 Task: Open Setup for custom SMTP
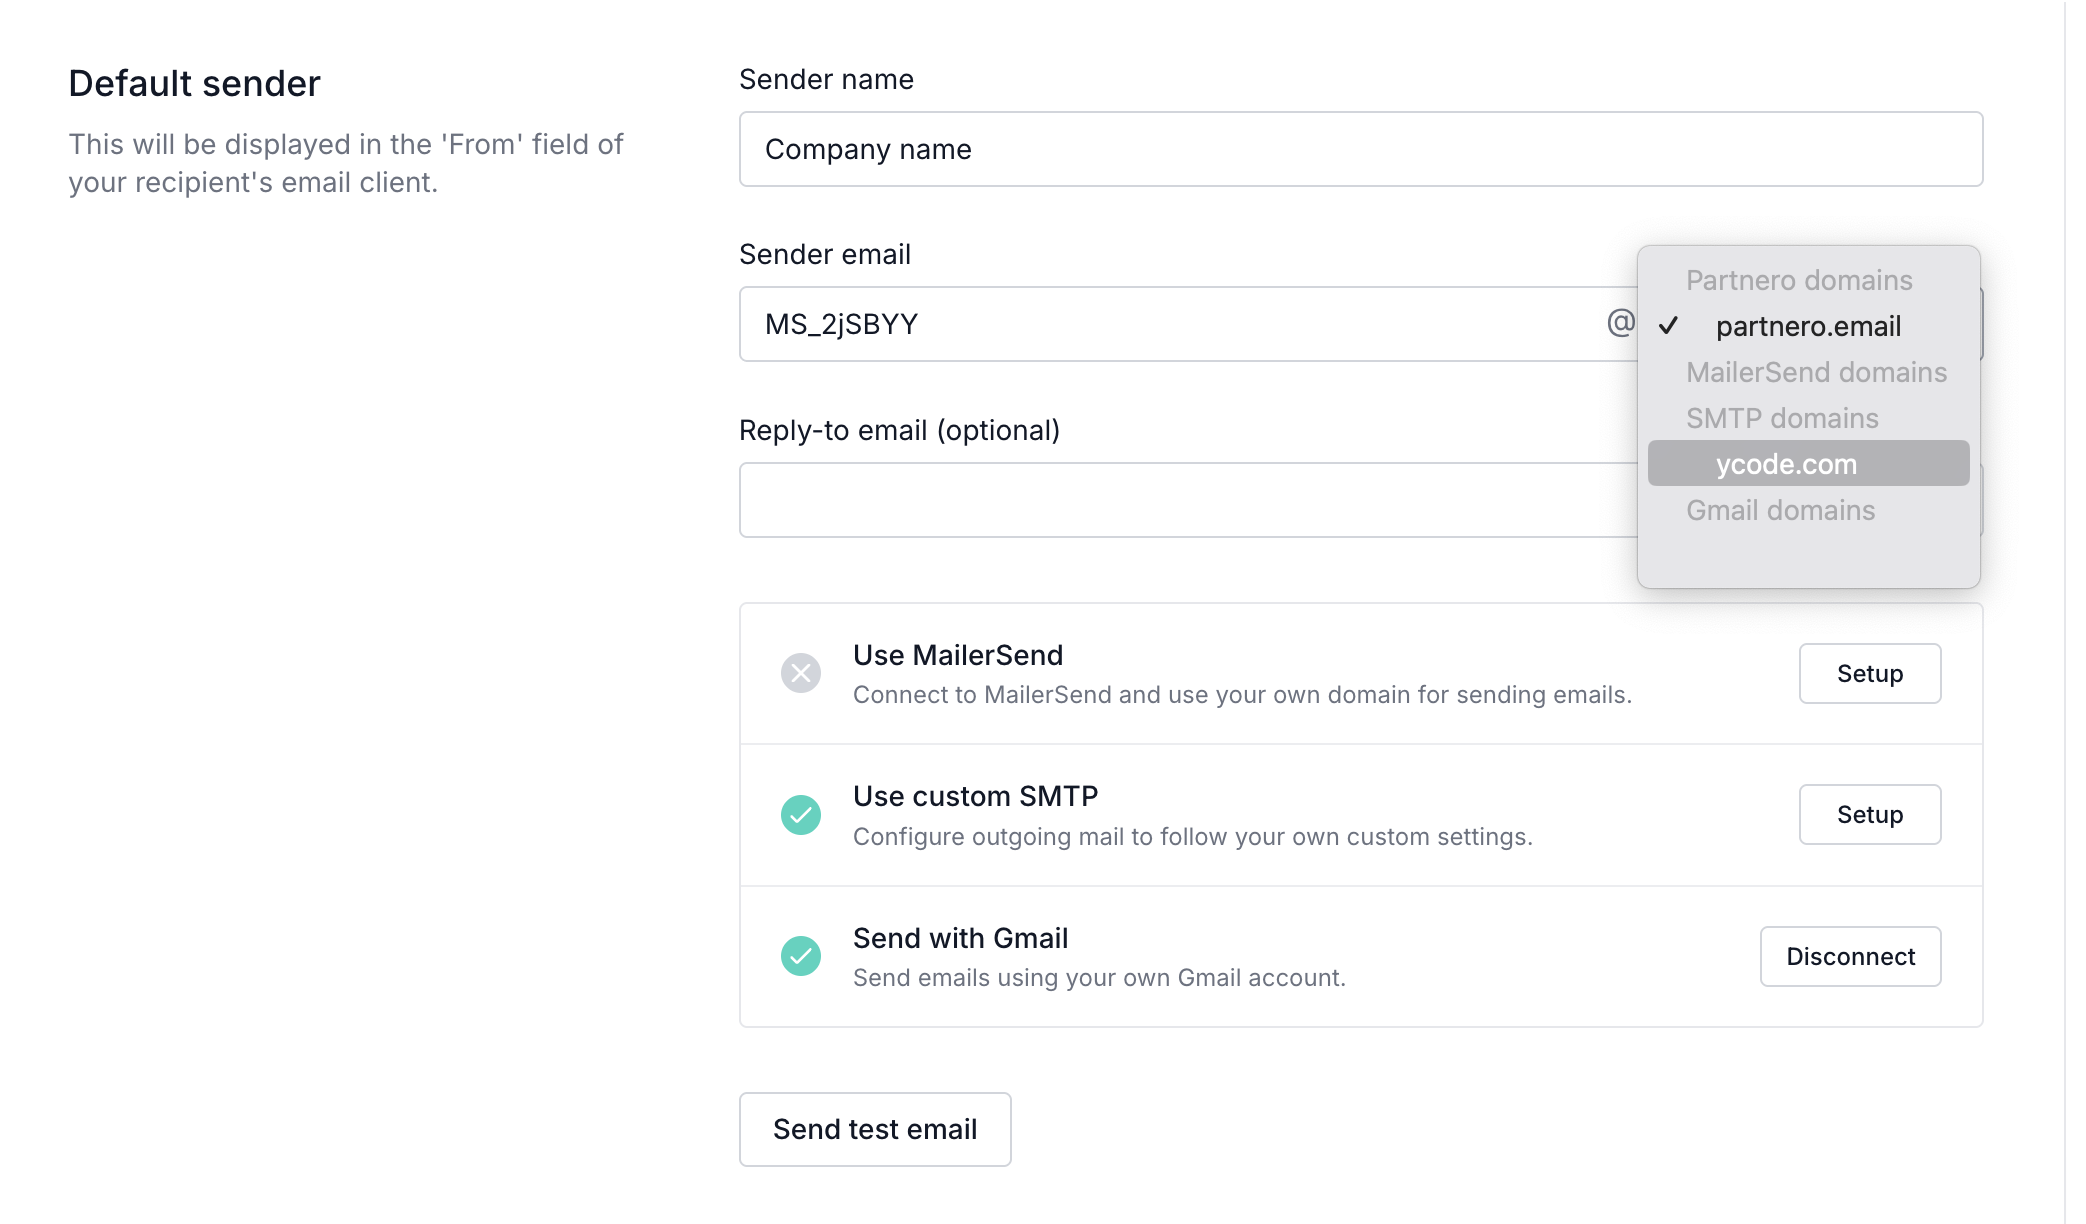click(x=1869, y=815)
